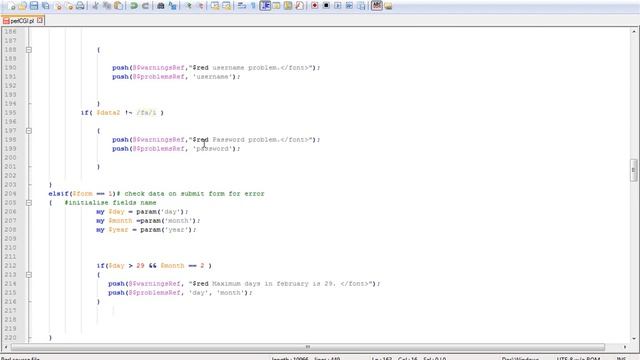This screenshot has width=640, height=360.
Task: Click line number 212 in the margin
Action: pyautogui.click(x=10, y=266)
